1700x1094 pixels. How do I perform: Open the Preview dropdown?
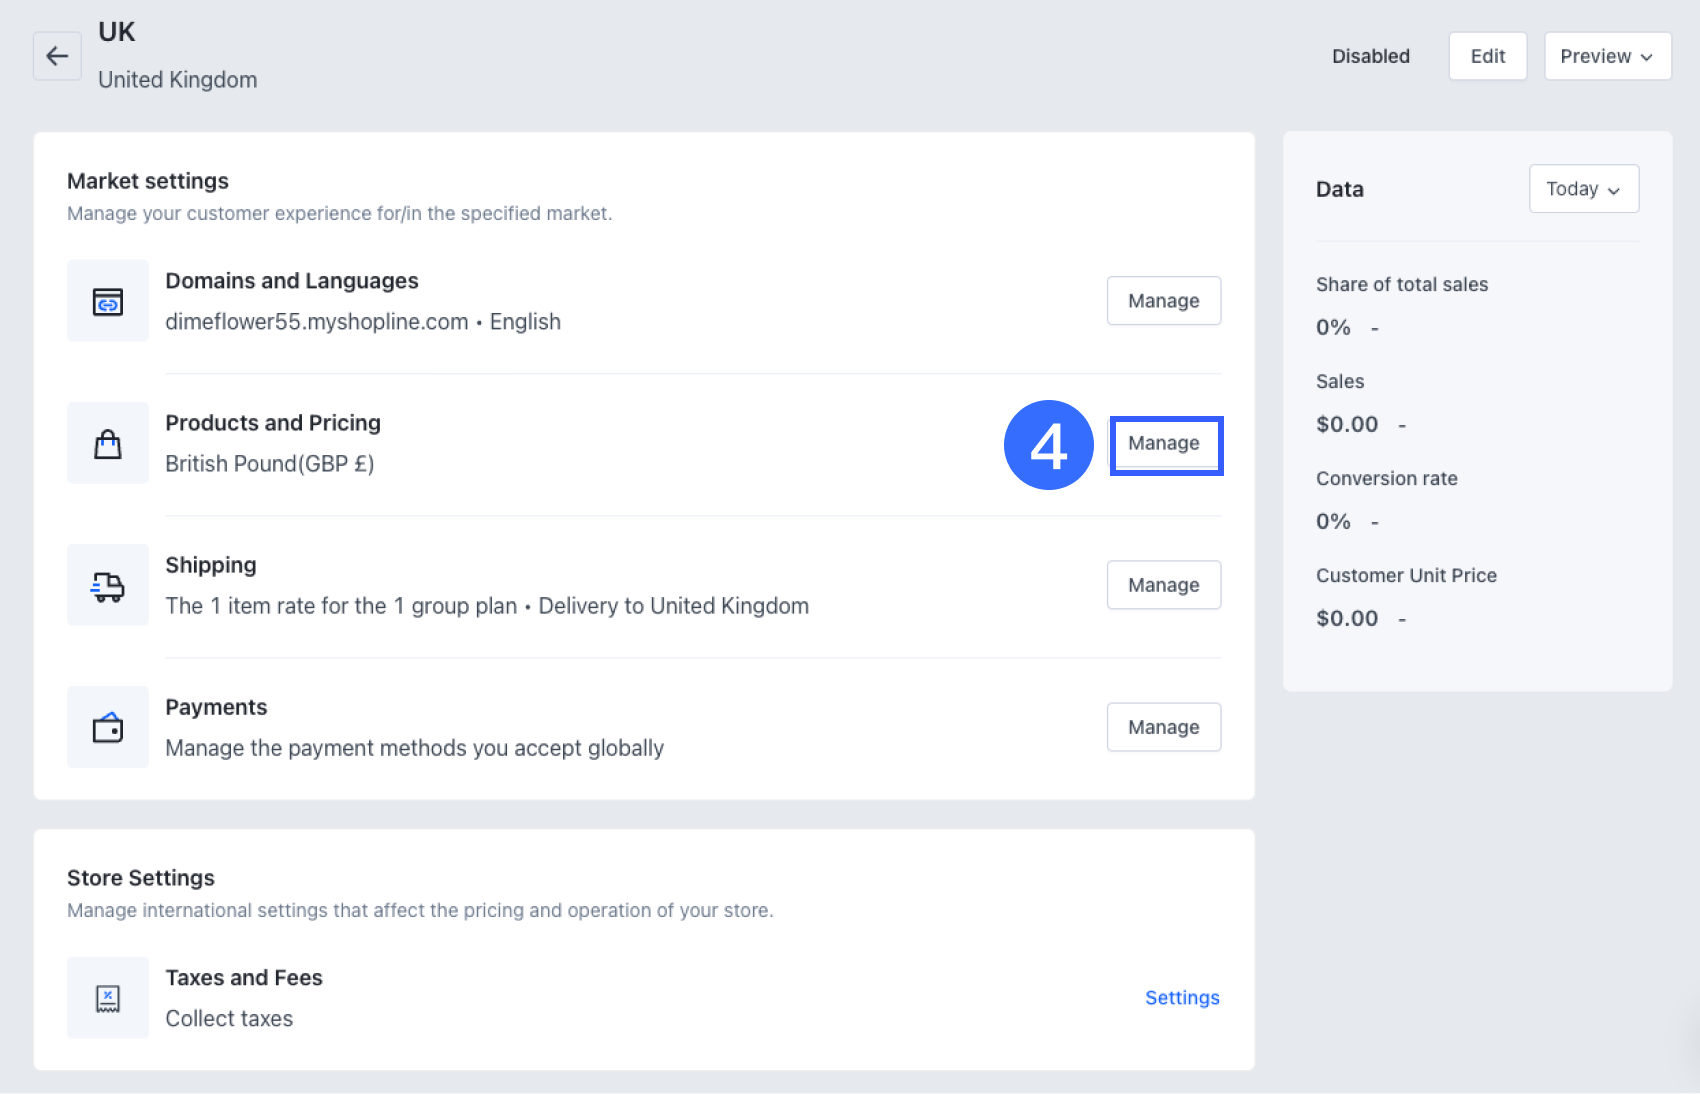click(x=1607, y=56)
